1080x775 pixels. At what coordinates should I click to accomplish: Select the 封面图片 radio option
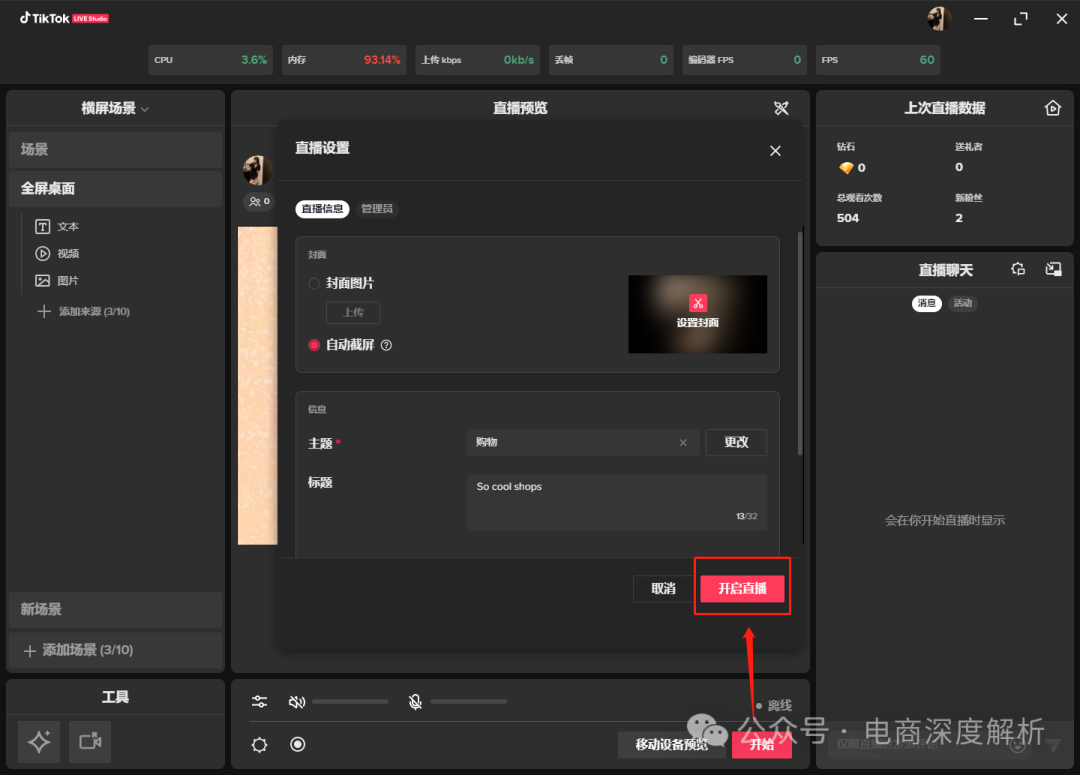click(314, 284)
